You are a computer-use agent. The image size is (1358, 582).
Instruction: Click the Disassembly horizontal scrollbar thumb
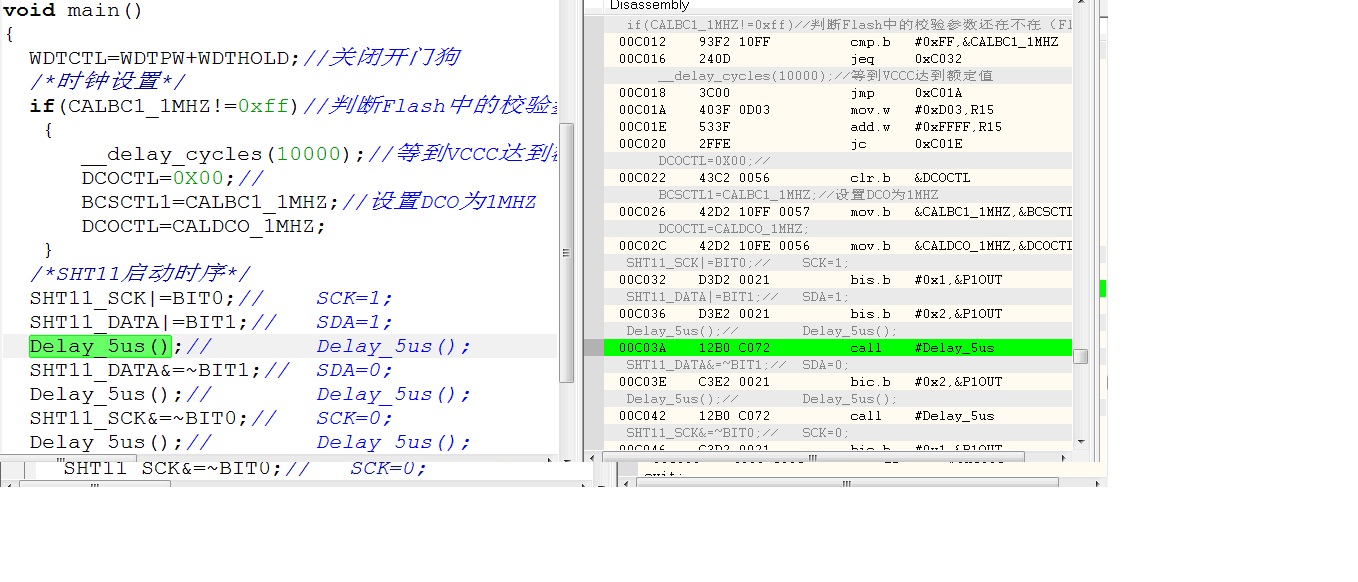pos(813,457)
